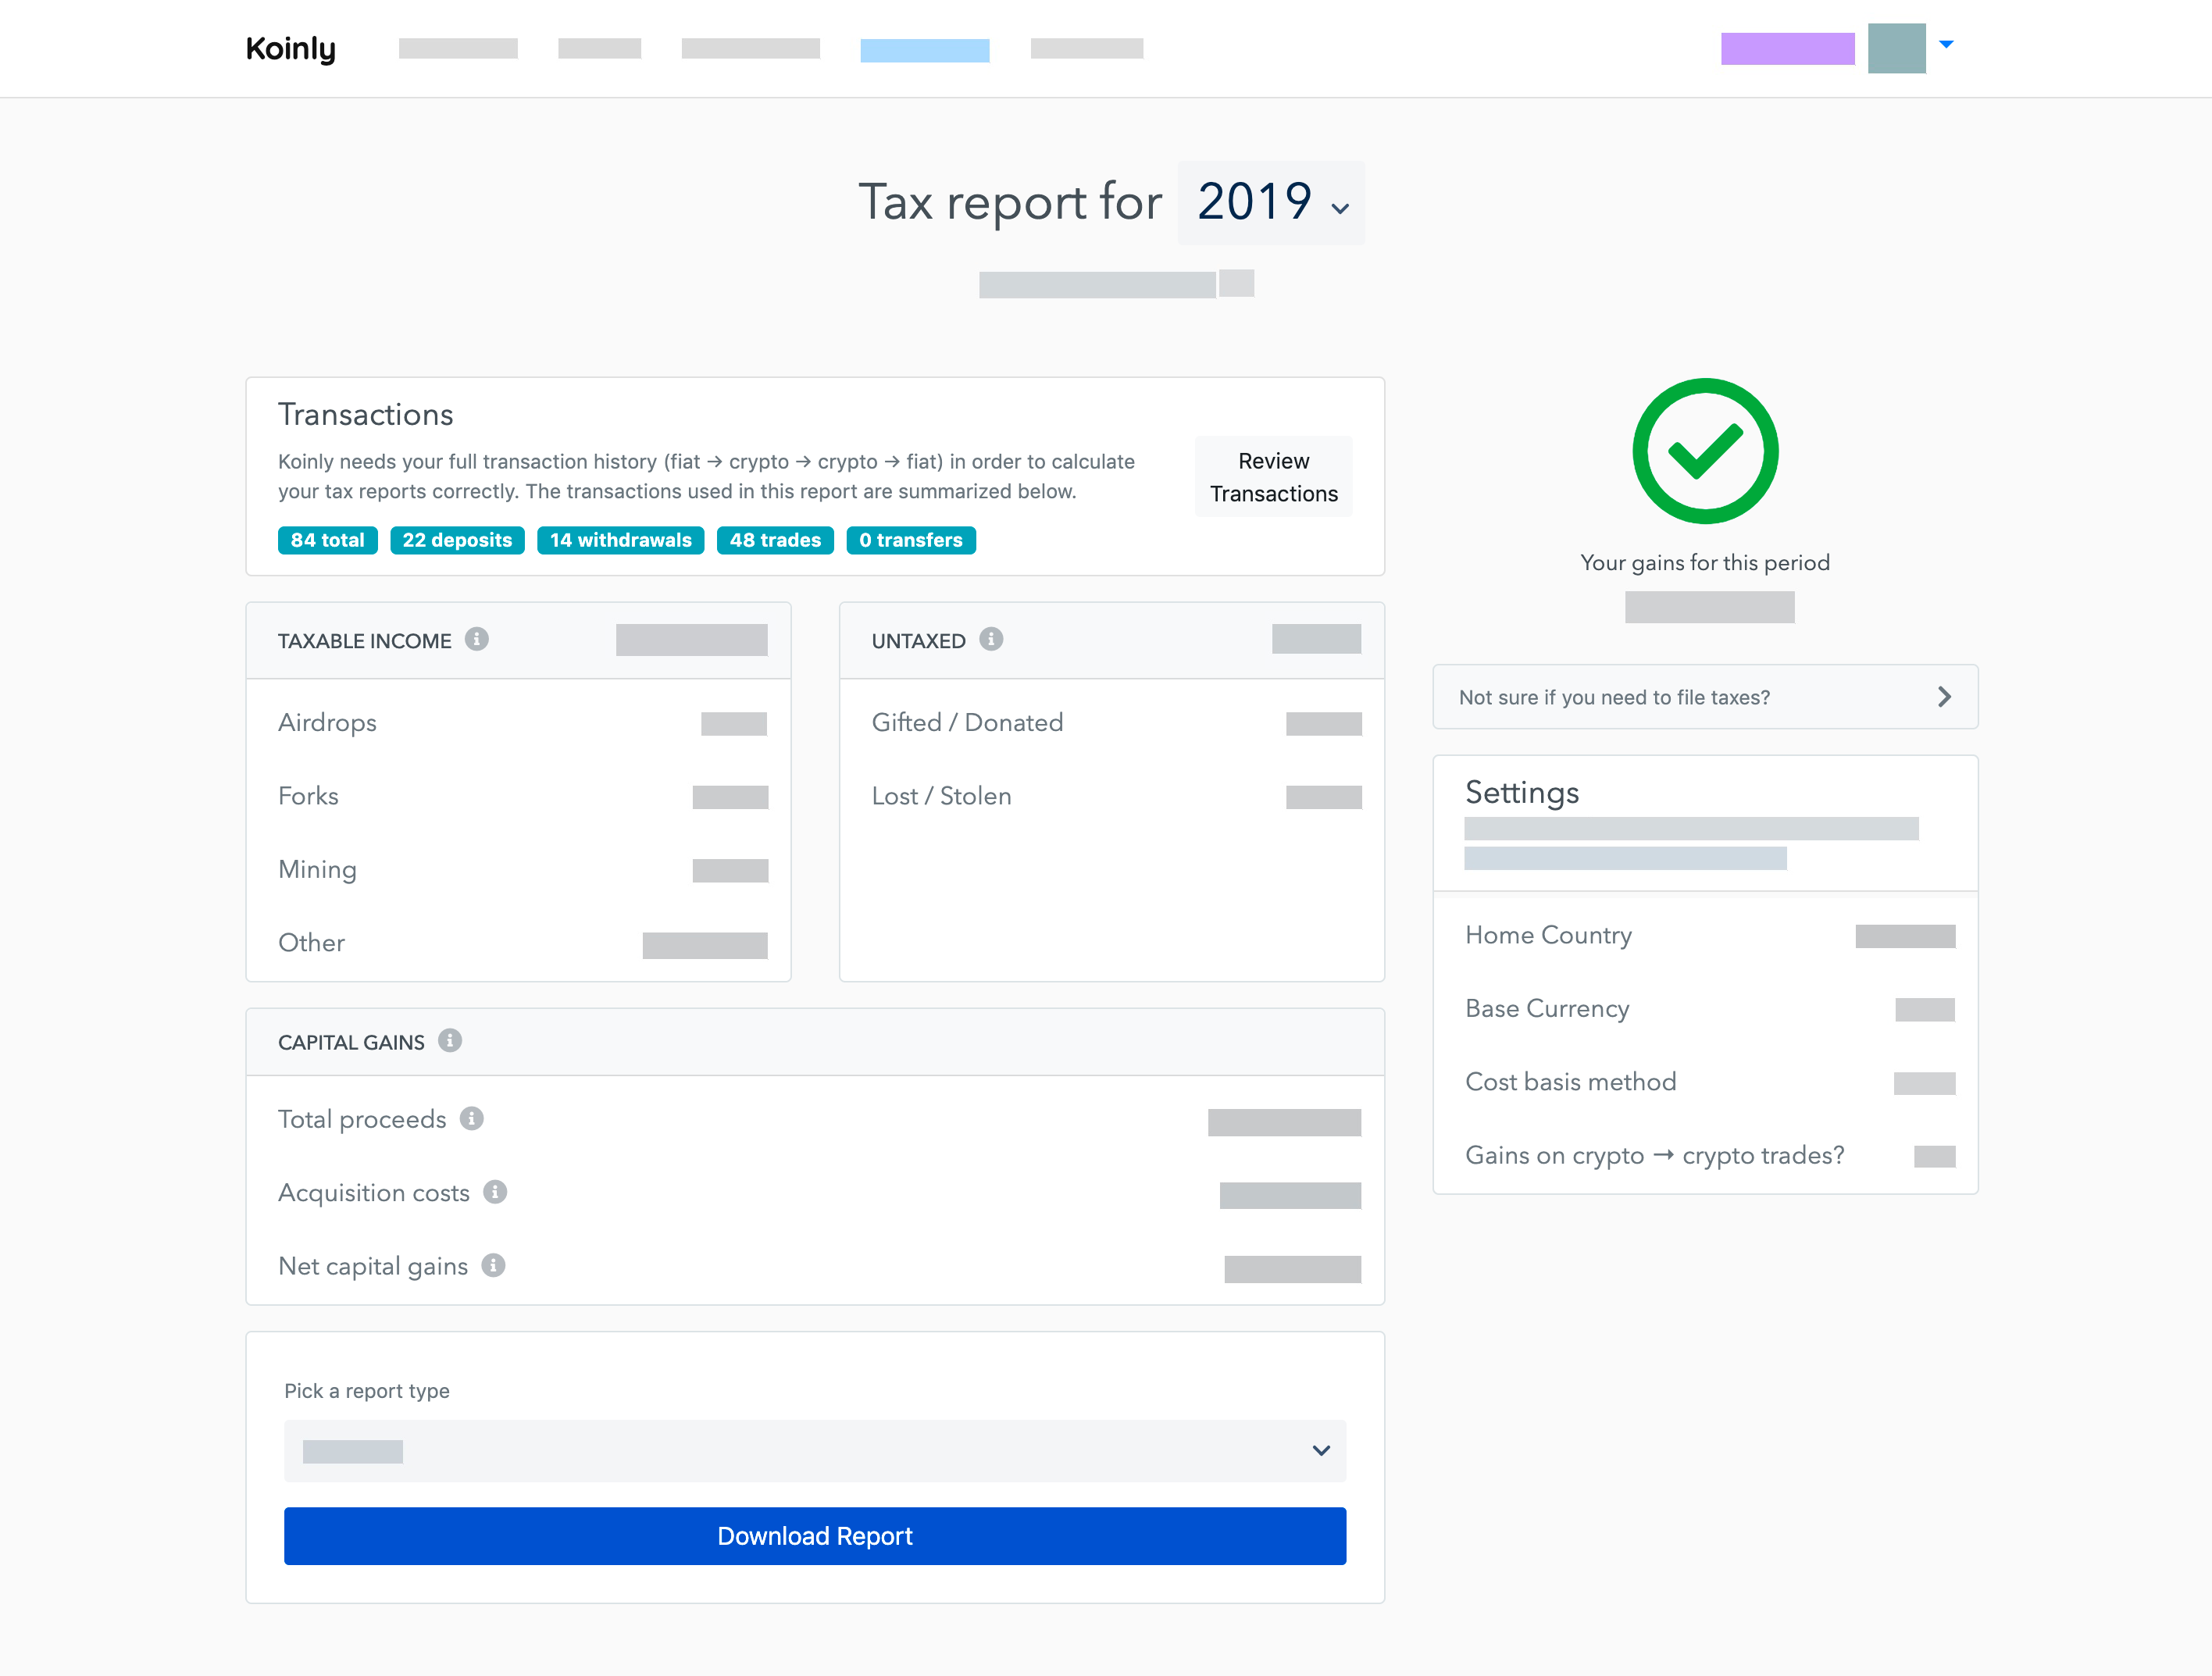Image resolution: width=2212 pixels, height=1676 pixels.
Task: Click the 22 deposits badge
Action: coord(457,540)
